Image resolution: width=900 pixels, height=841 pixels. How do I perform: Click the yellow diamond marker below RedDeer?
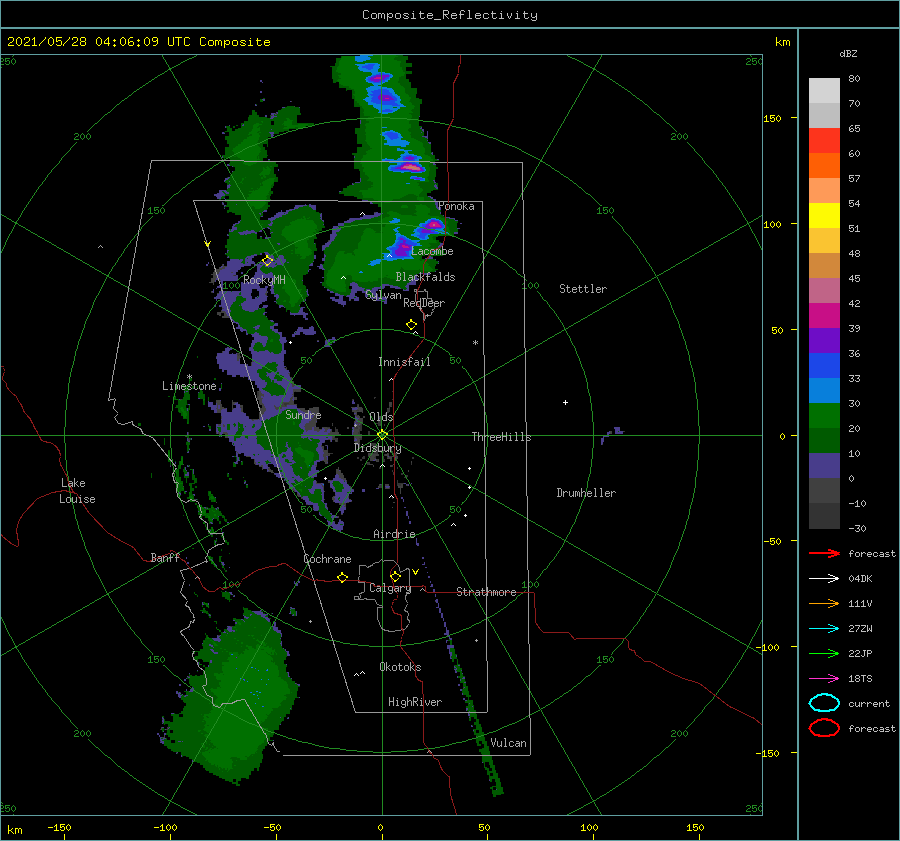pos(412,325)
